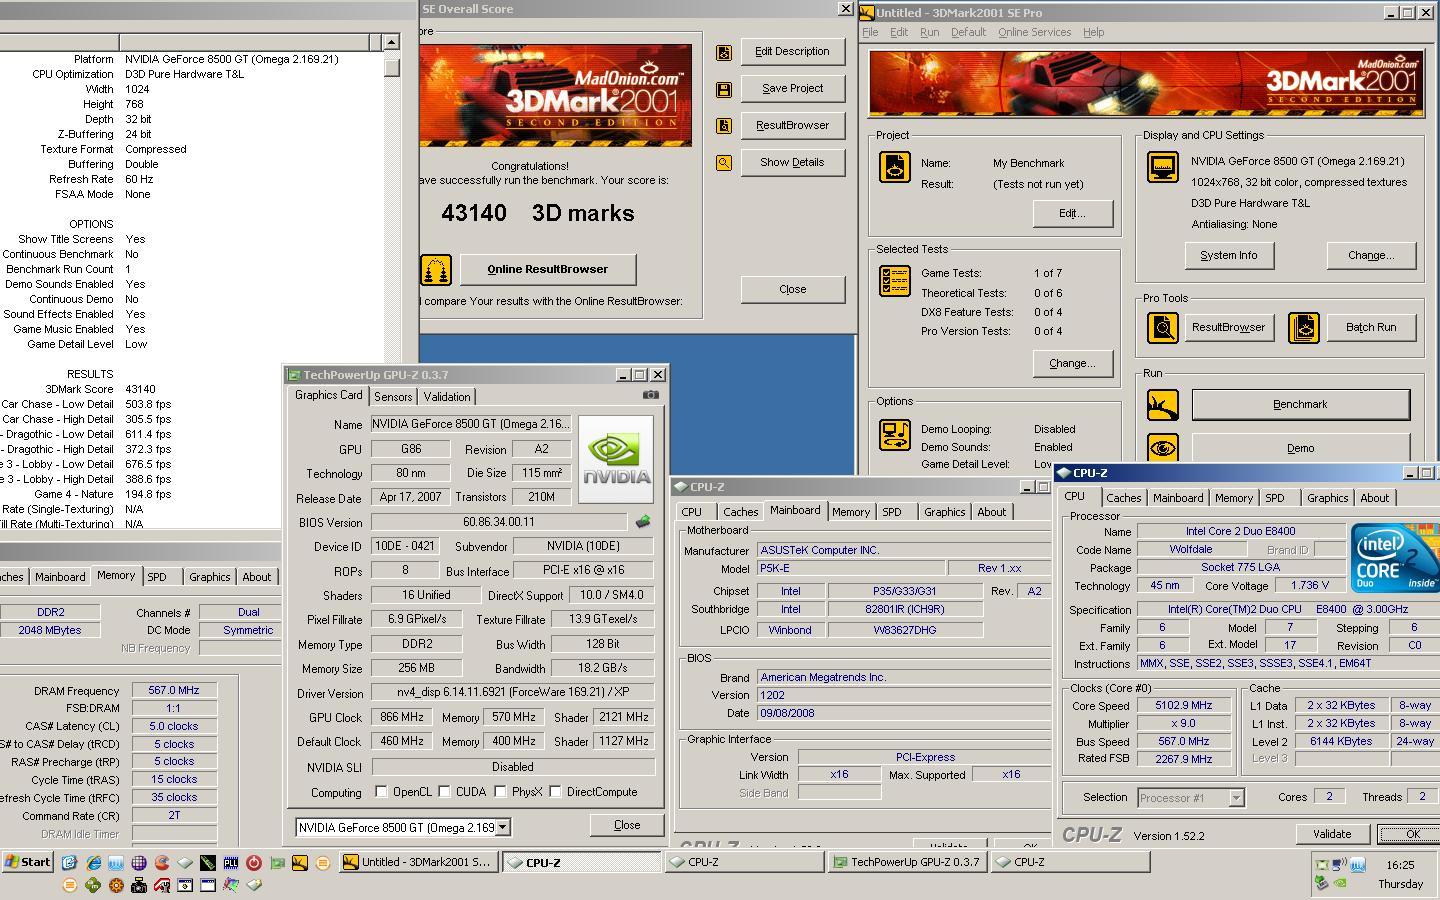Click the Save Project button
The image size is (1440, 900).
792,89
